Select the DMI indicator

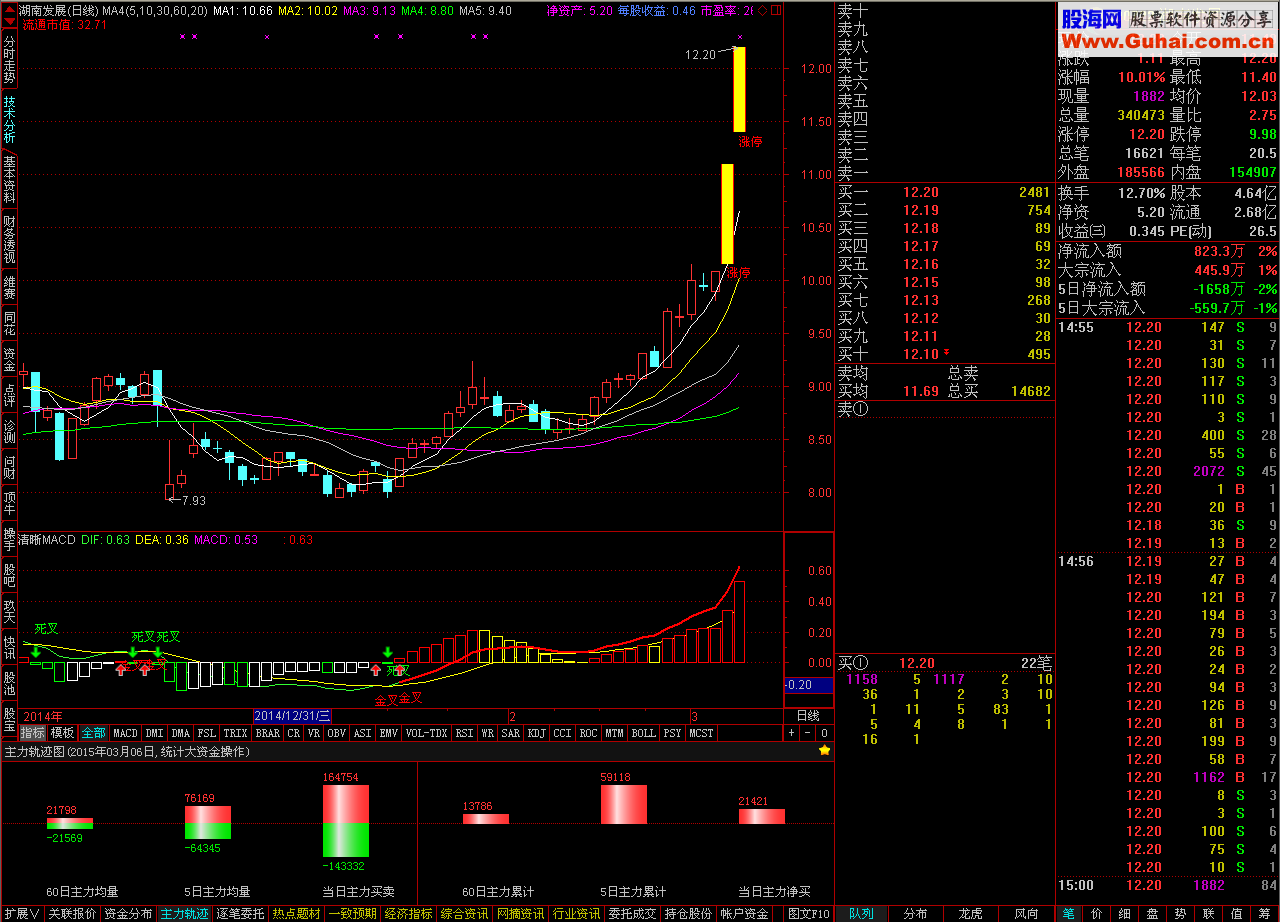pos(155,733)
